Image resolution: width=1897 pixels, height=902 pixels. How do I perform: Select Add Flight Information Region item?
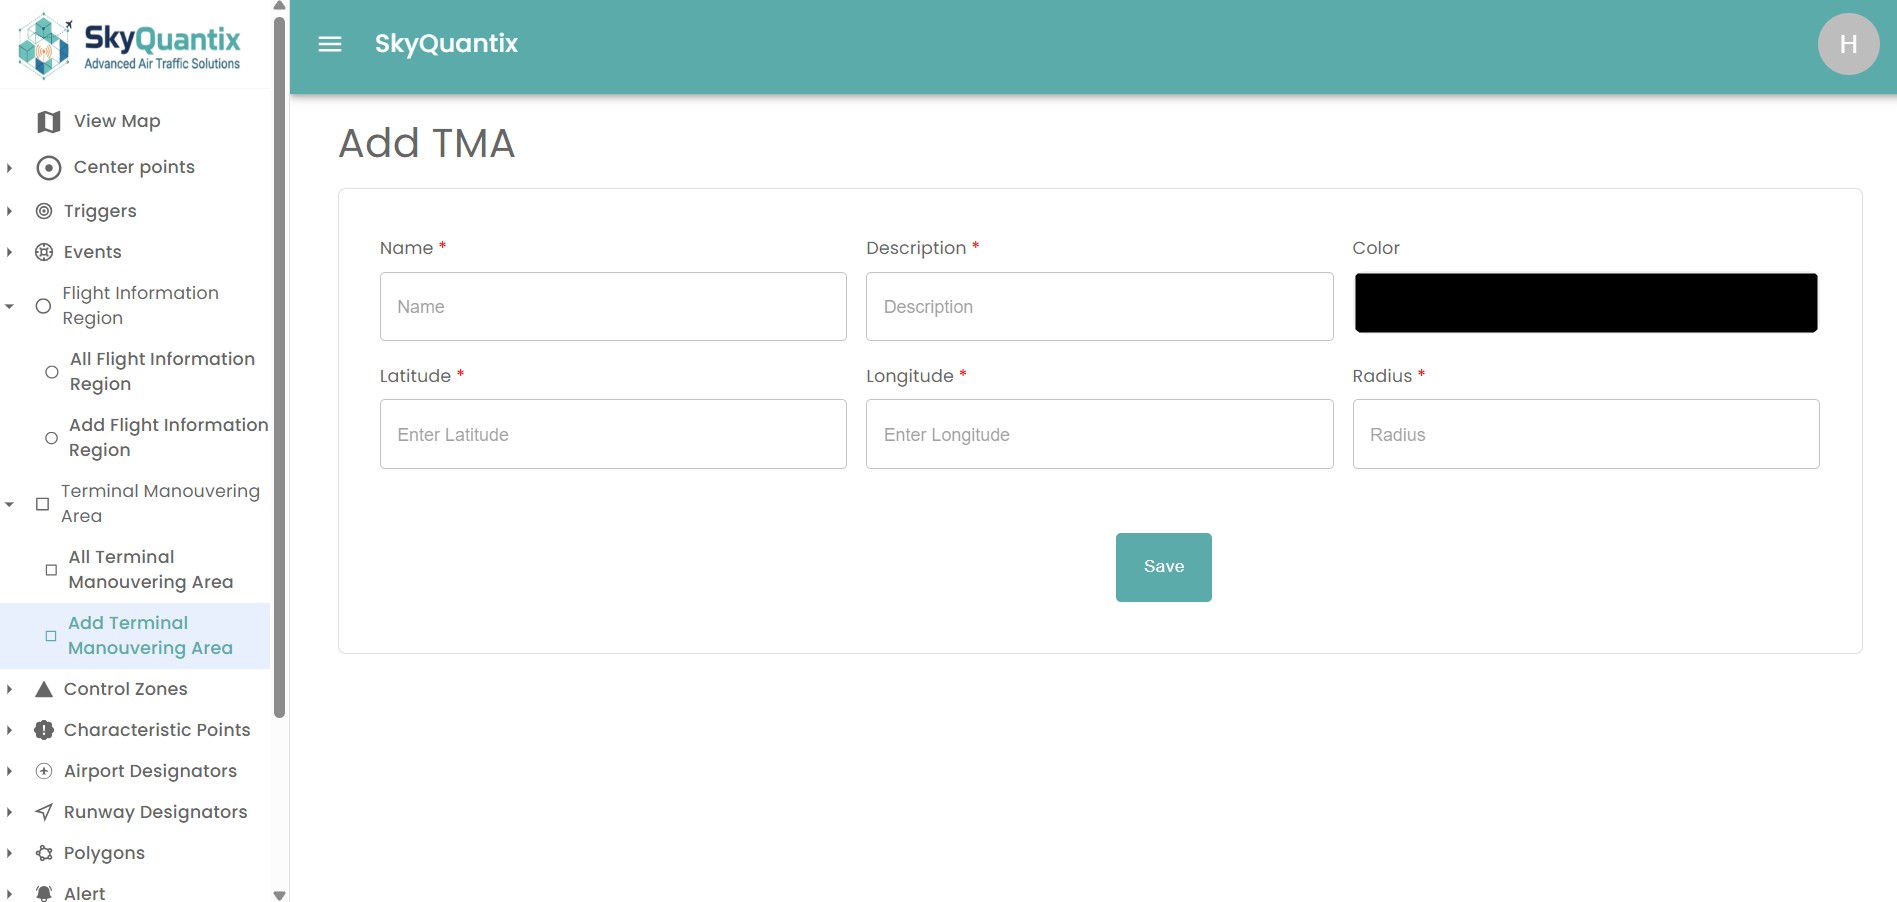click(167, 437)
